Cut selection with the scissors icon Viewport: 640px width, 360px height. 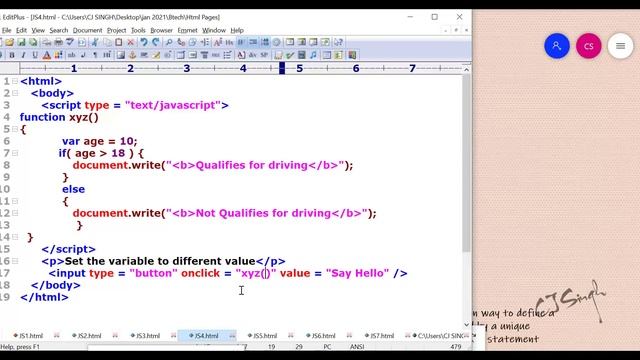(x=95, y=42)
